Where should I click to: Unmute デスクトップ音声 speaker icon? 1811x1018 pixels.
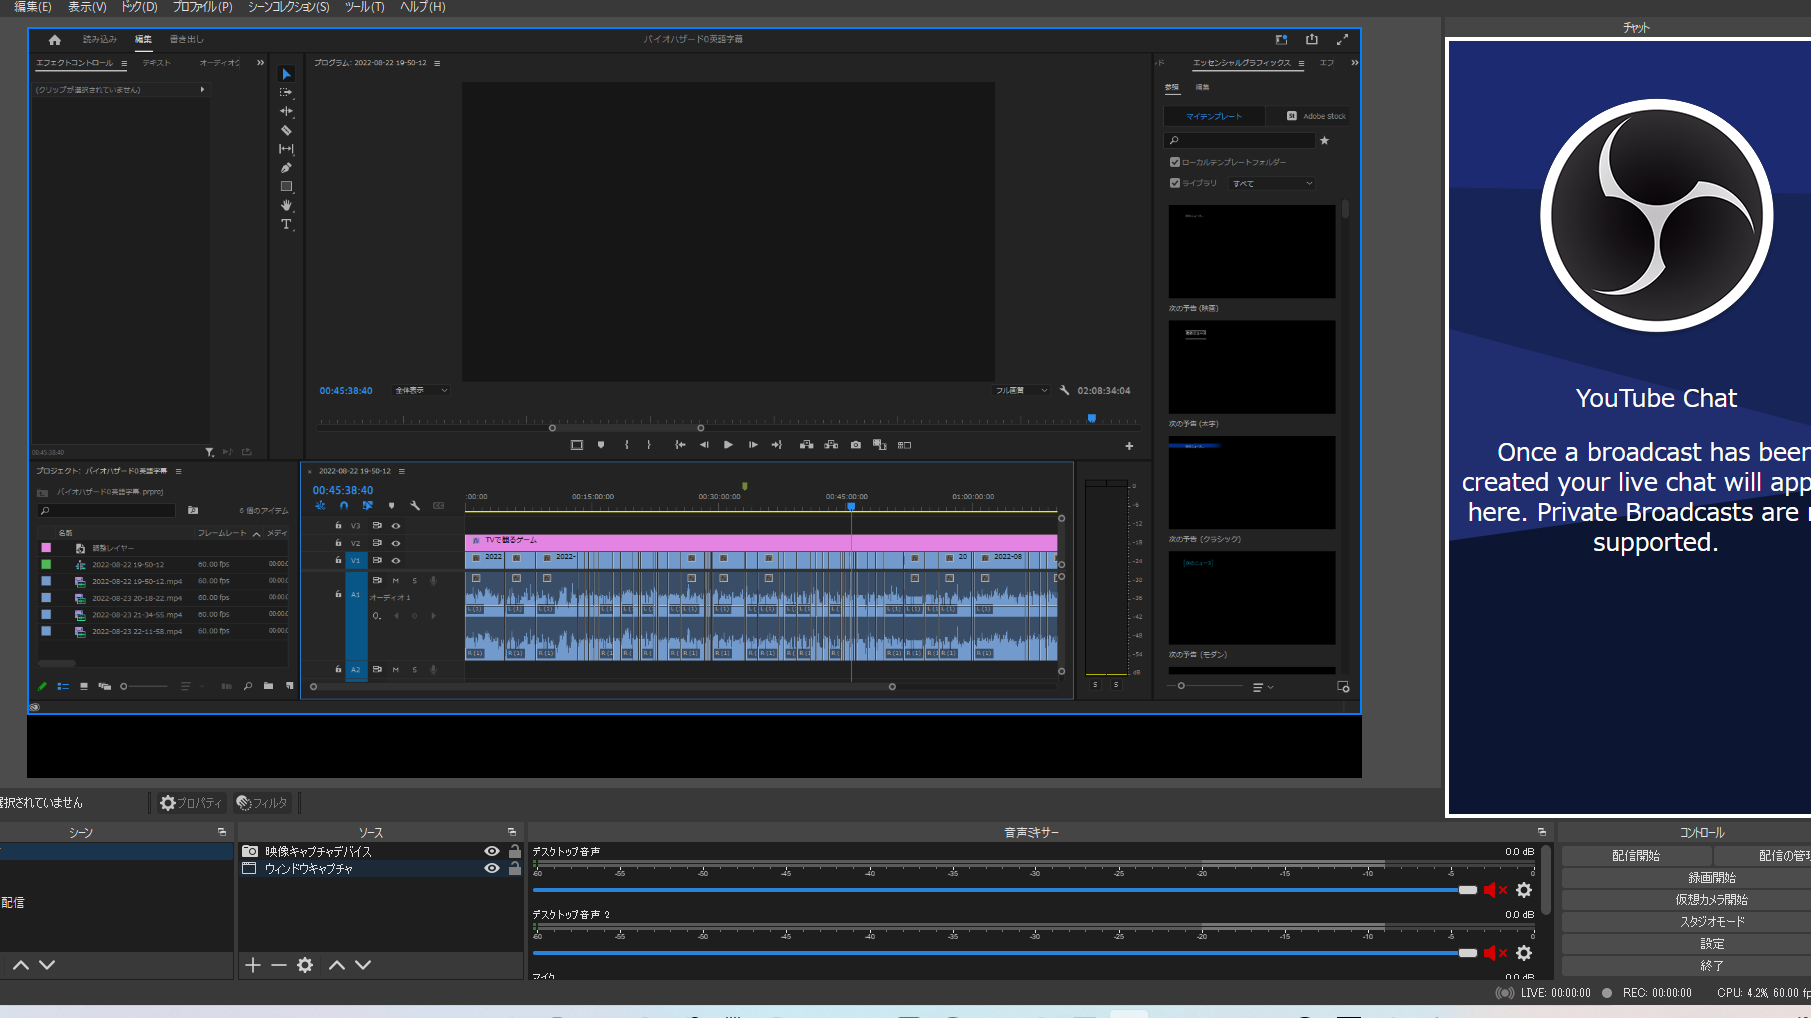click(x=1495, y=890)
